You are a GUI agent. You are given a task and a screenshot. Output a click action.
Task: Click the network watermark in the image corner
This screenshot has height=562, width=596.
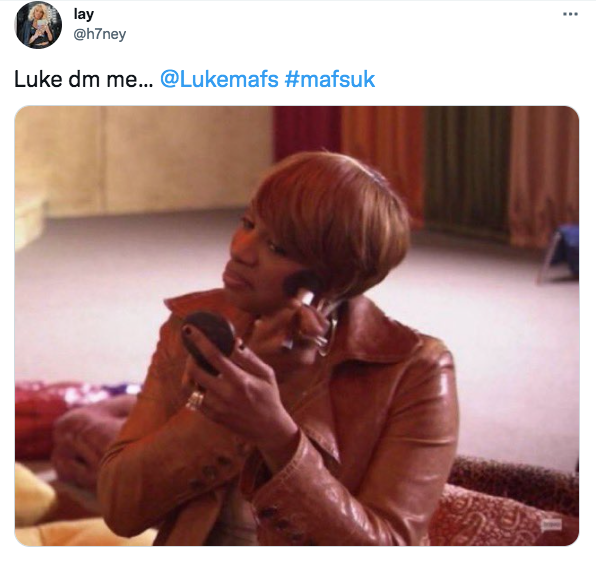(x=551, y=524)
